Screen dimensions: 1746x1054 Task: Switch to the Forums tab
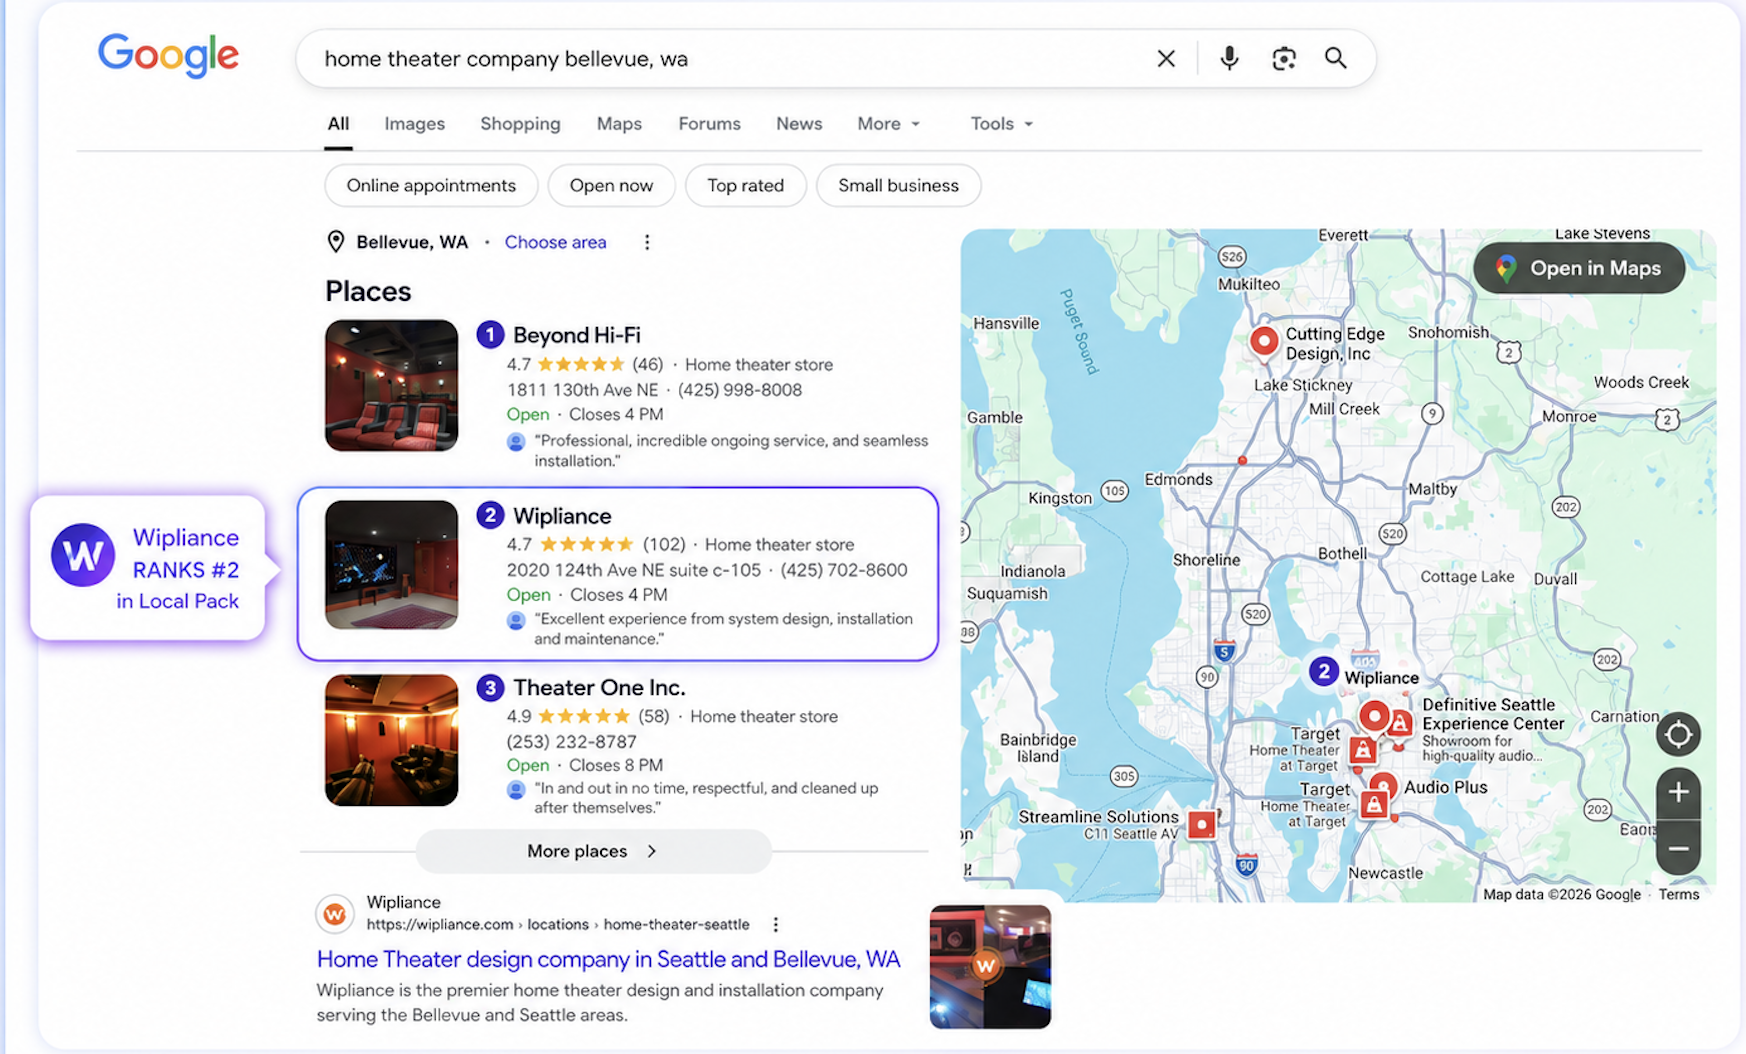(709, 124)
